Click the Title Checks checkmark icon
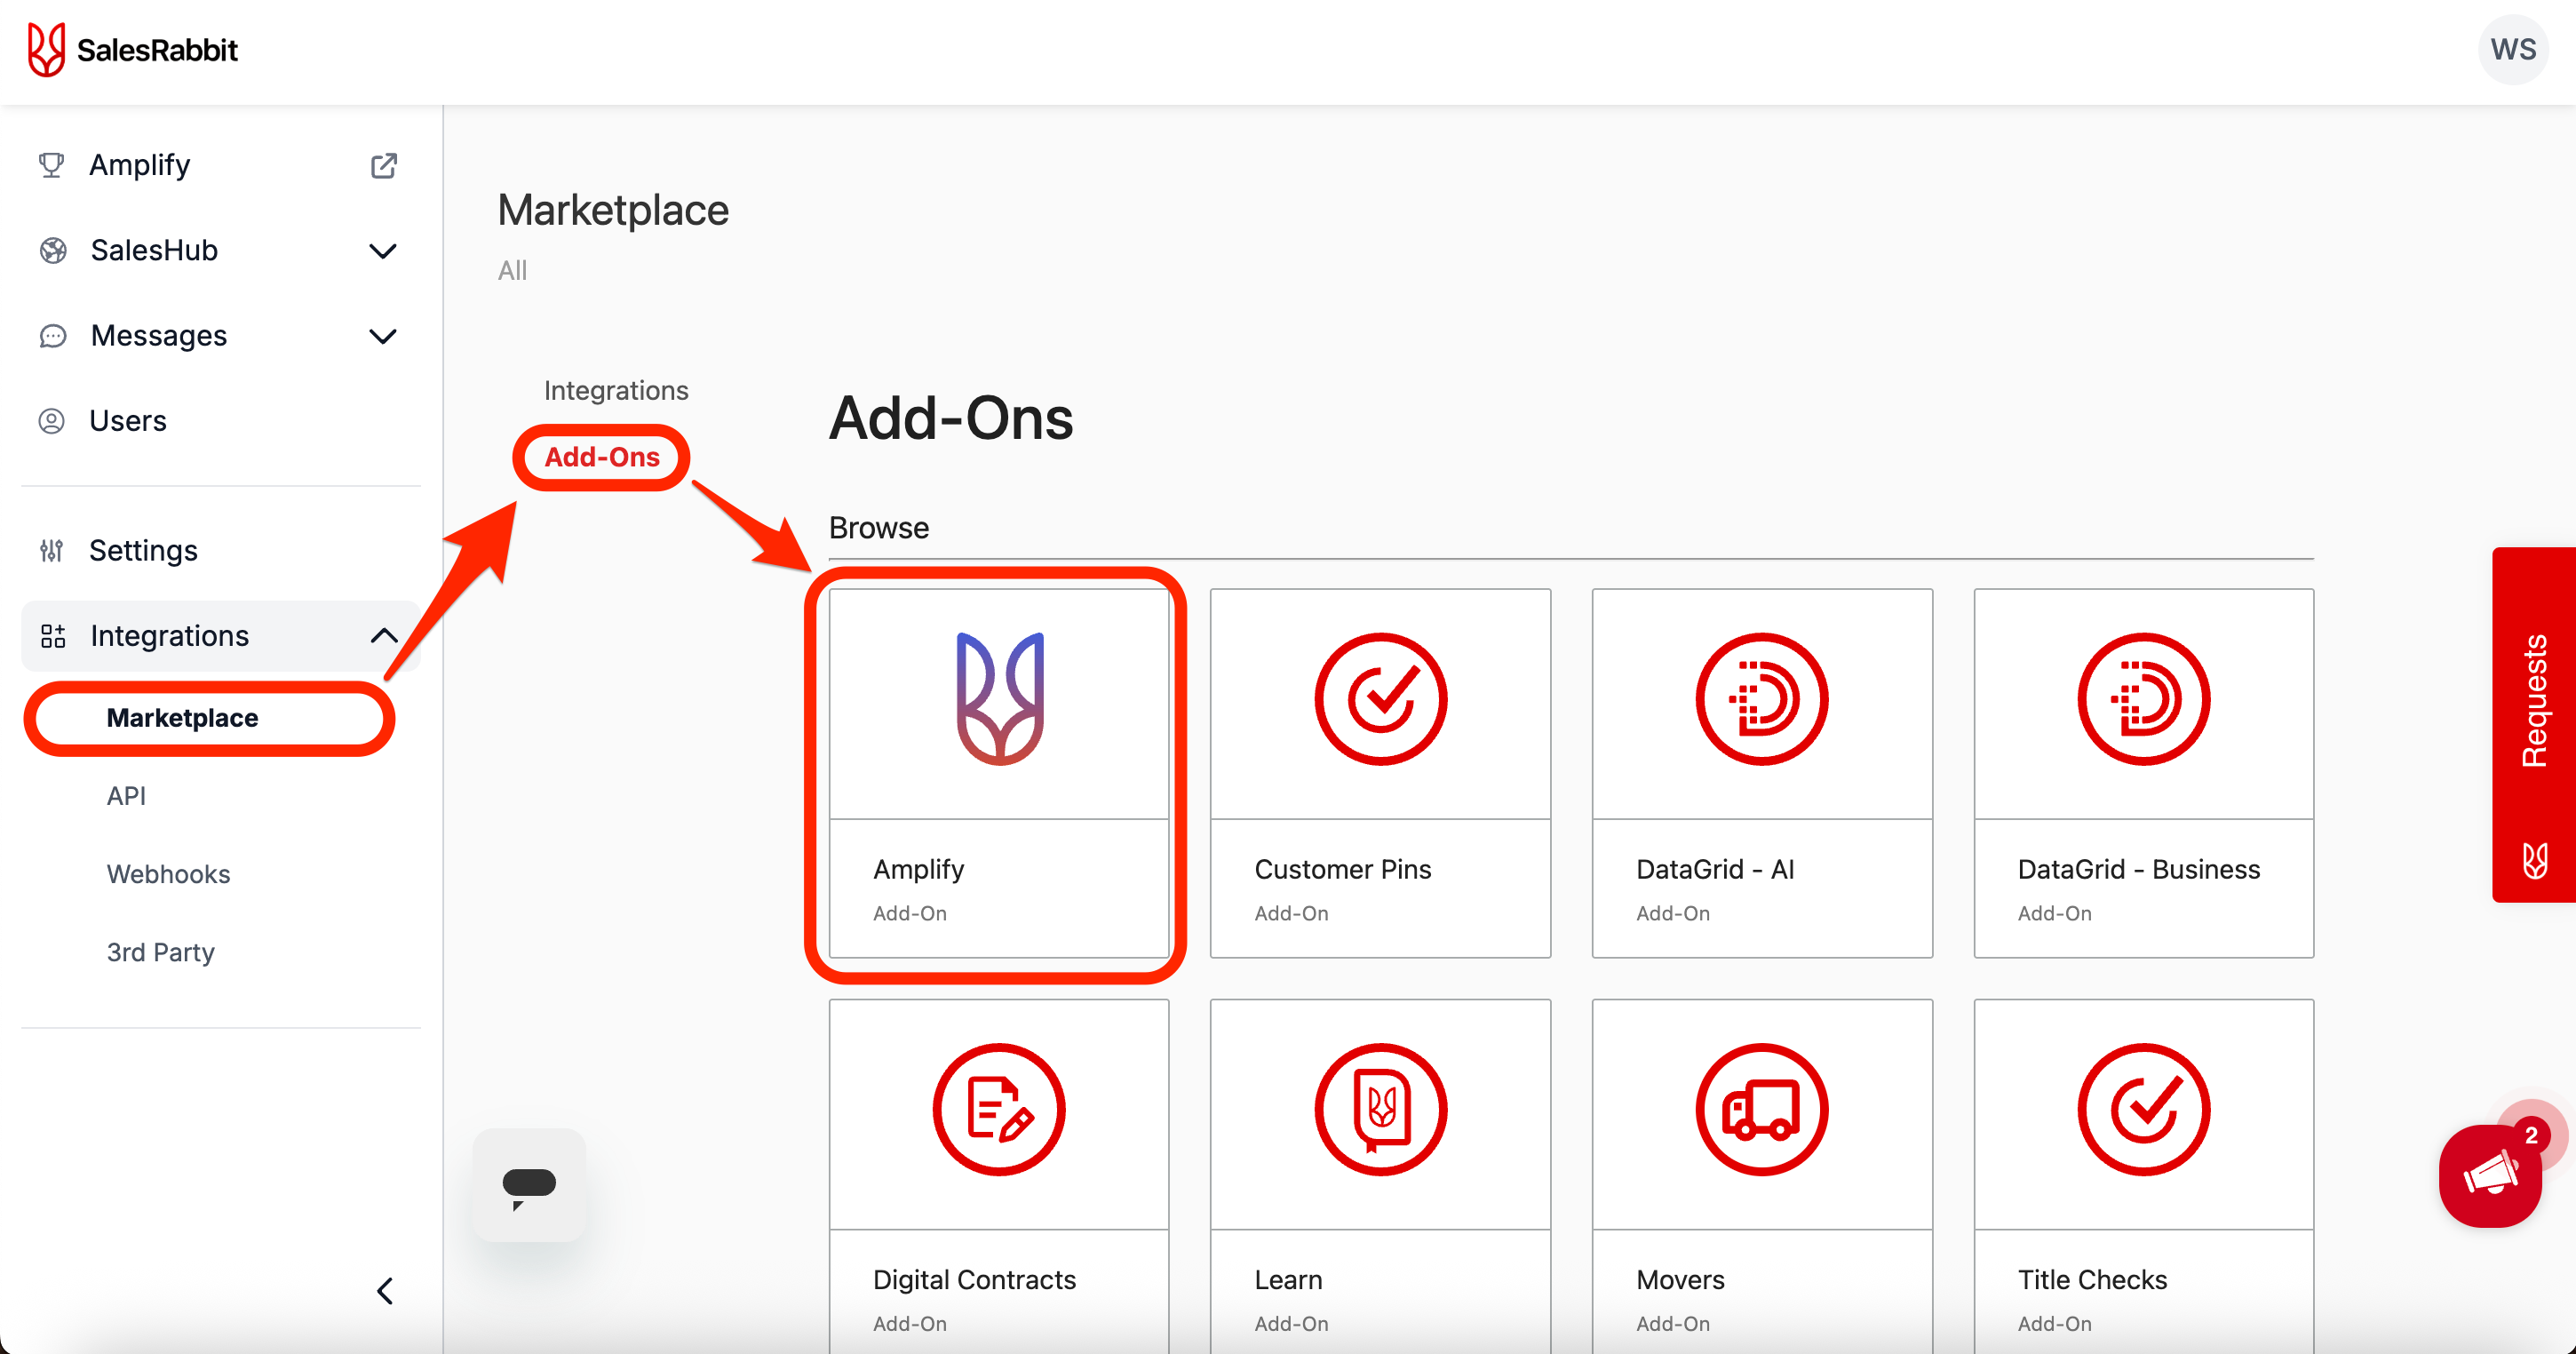 pyautogui.click(x=2143, y=1110)
